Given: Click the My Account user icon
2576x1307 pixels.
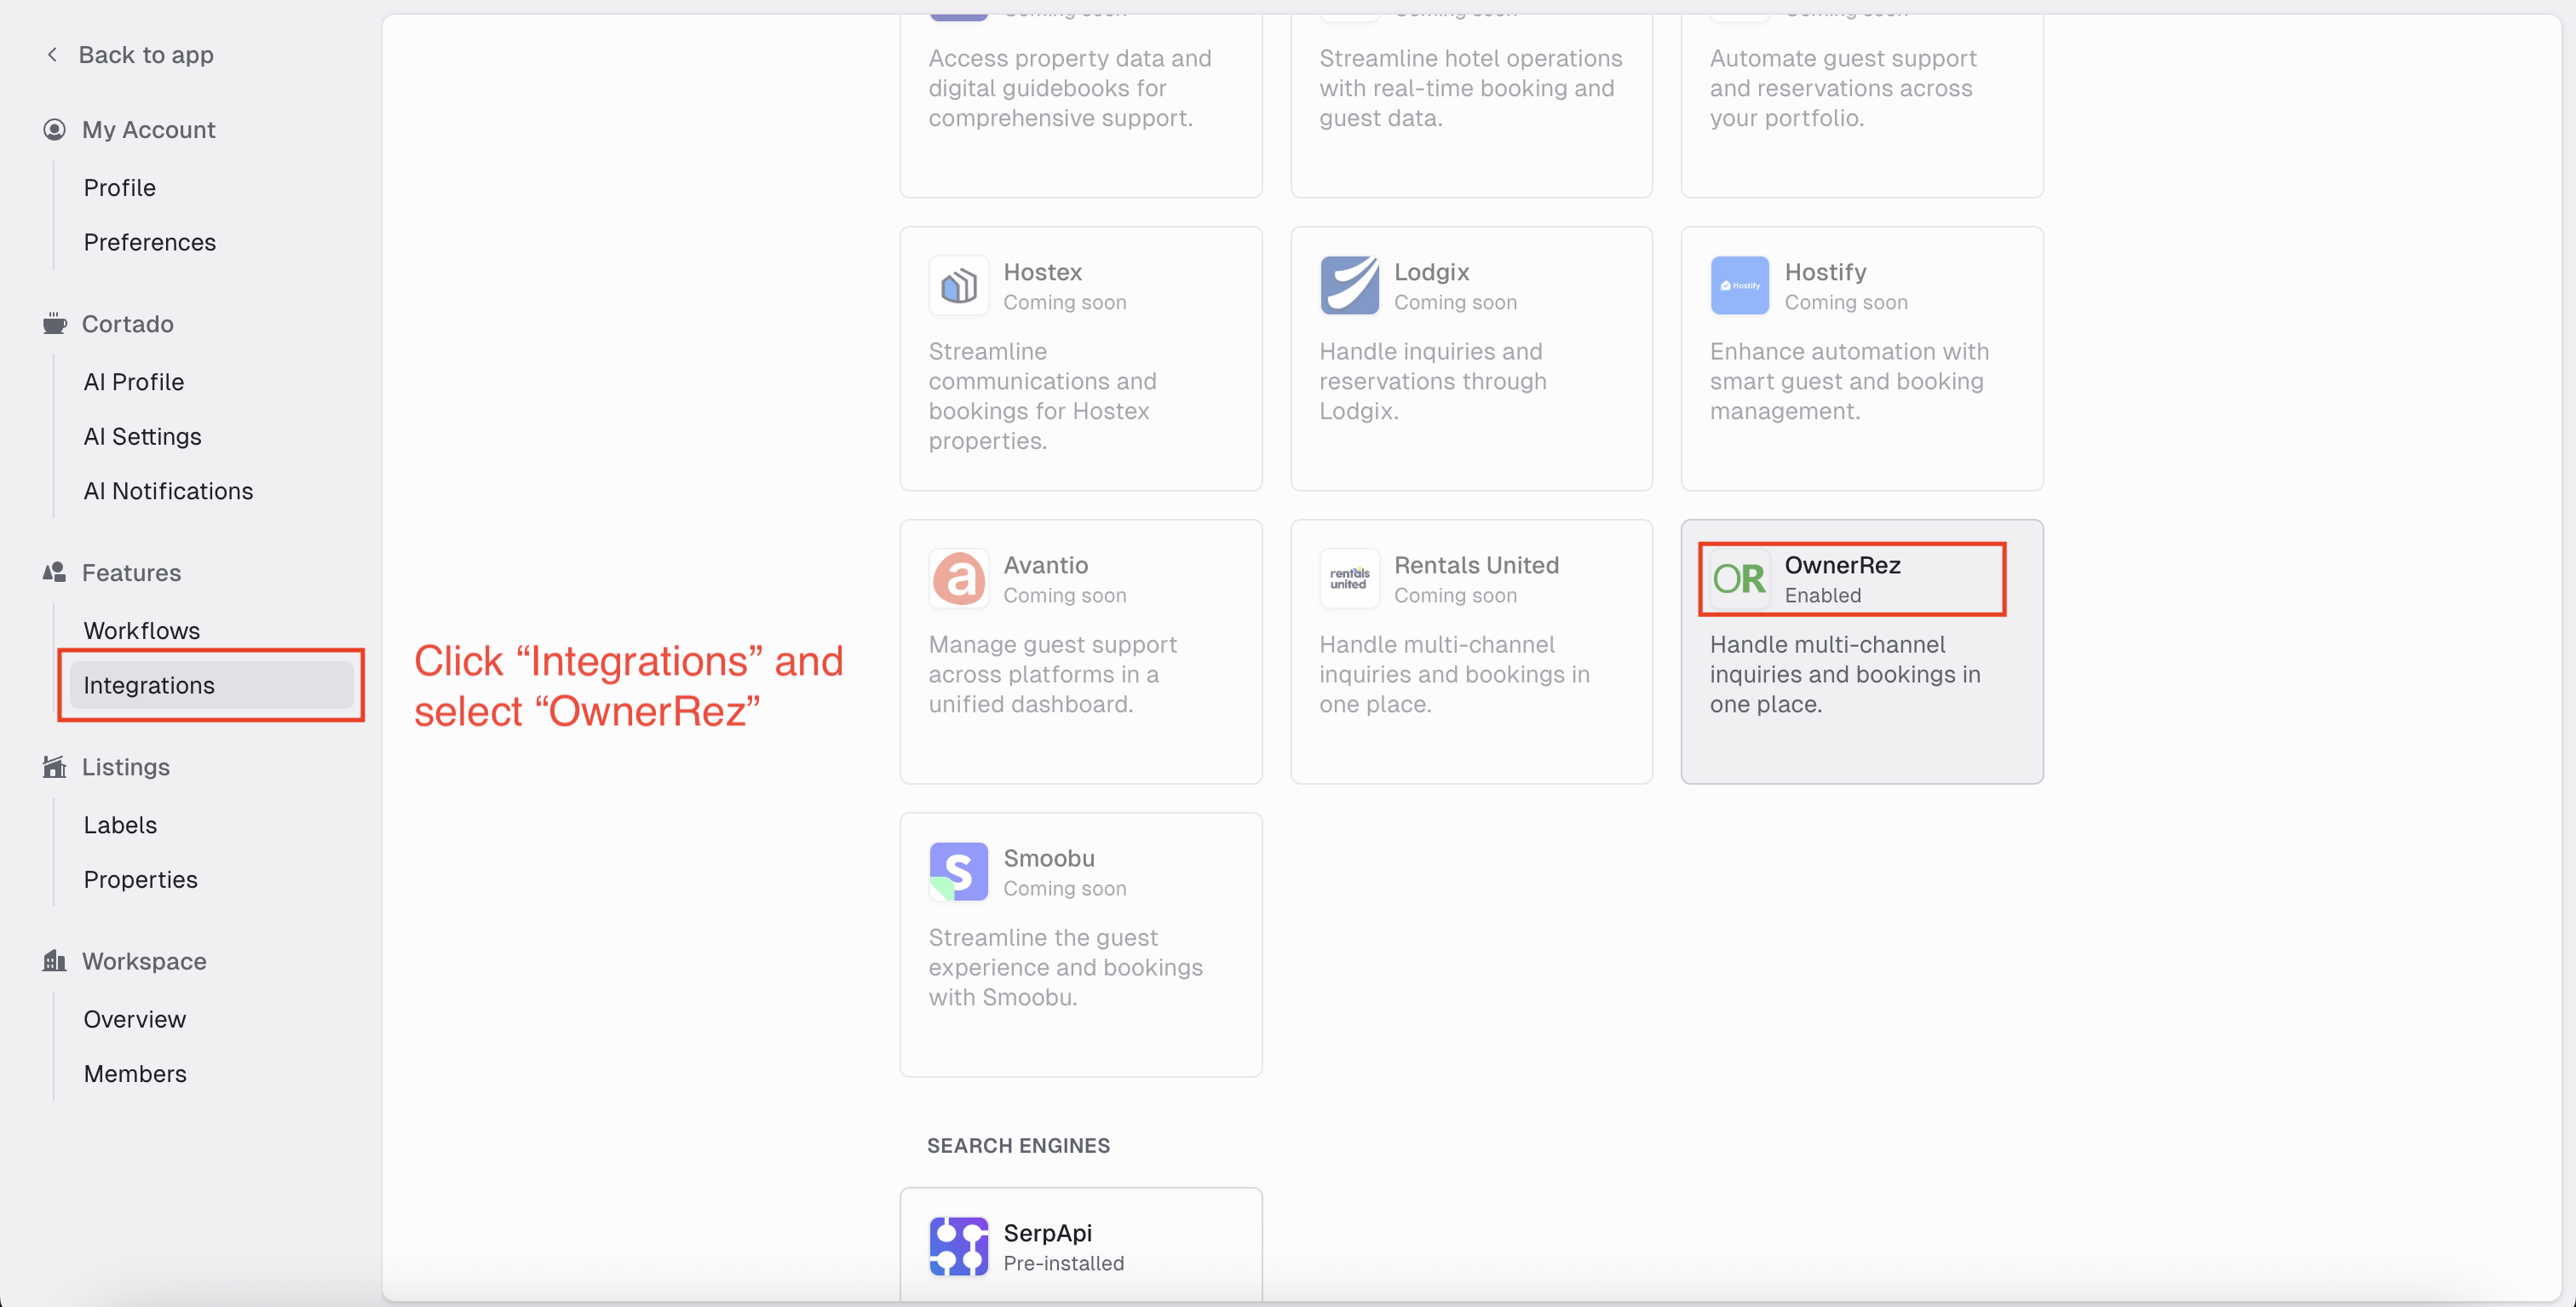Looking at the screenshot, I should pos(54,129).
